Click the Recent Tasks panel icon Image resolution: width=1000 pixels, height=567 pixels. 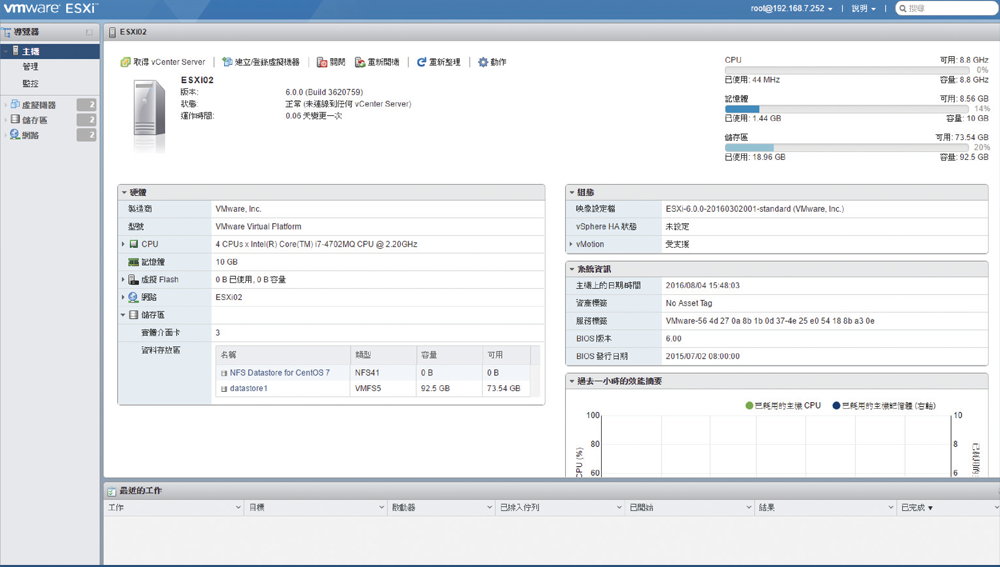click(112, 491)
